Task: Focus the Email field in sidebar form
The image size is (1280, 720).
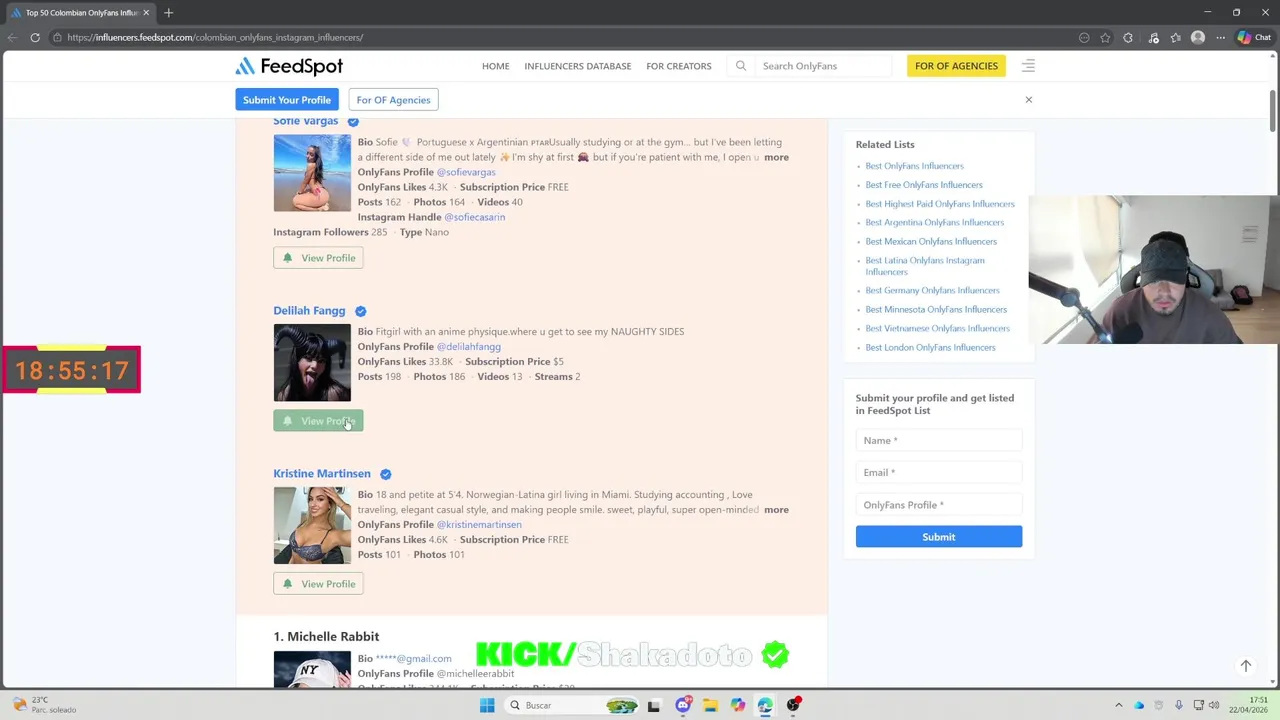Action: (x=938, y=473)
